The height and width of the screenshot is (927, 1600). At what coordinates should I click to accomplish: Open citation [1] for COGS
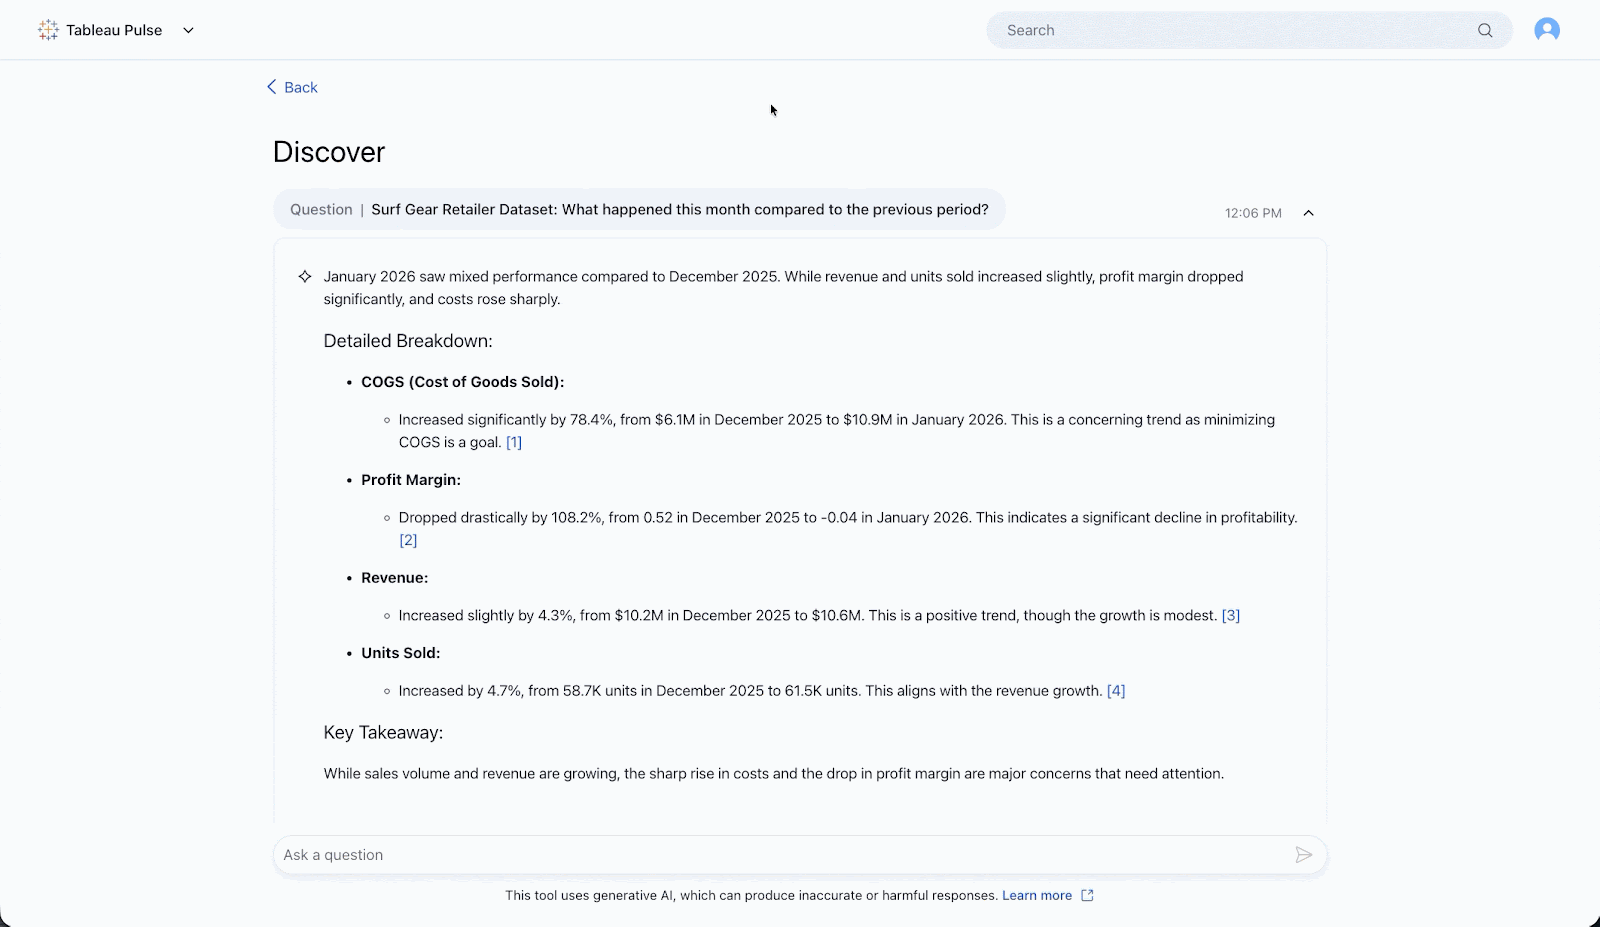514,442
